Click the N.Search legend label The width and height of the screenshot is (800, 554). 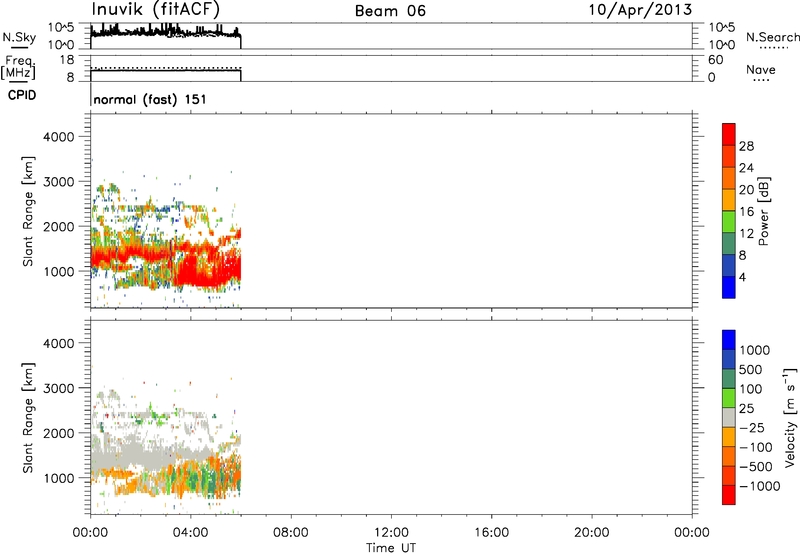772,37
